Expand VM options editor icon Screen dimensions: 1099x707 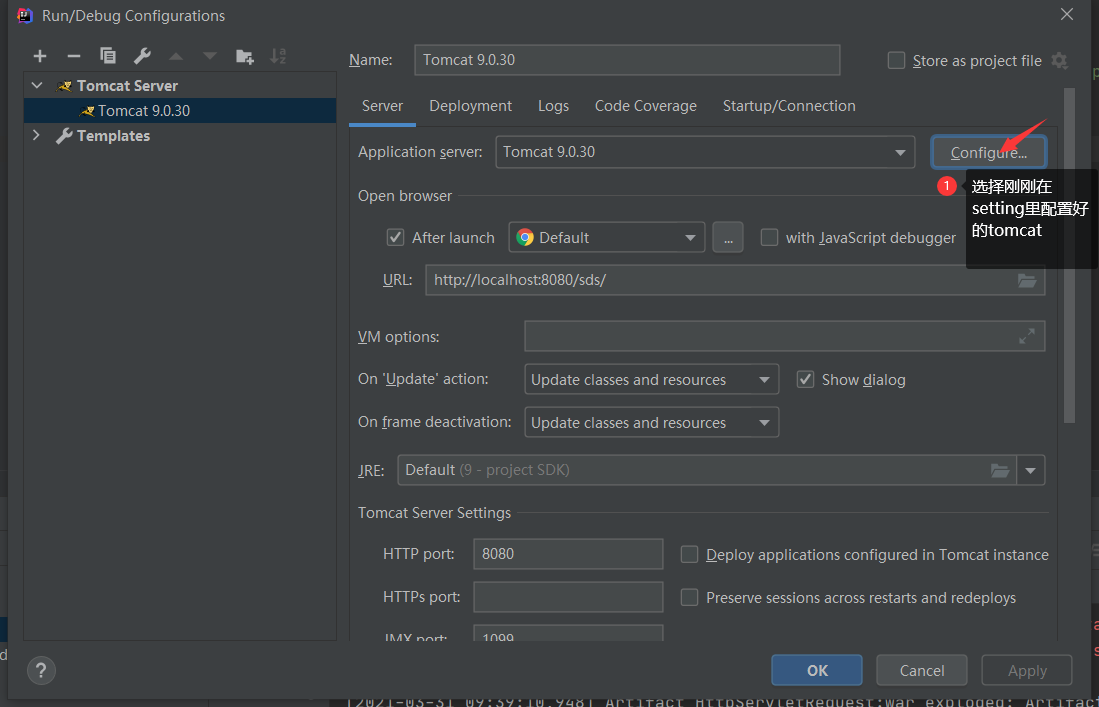pos(1027,336)
